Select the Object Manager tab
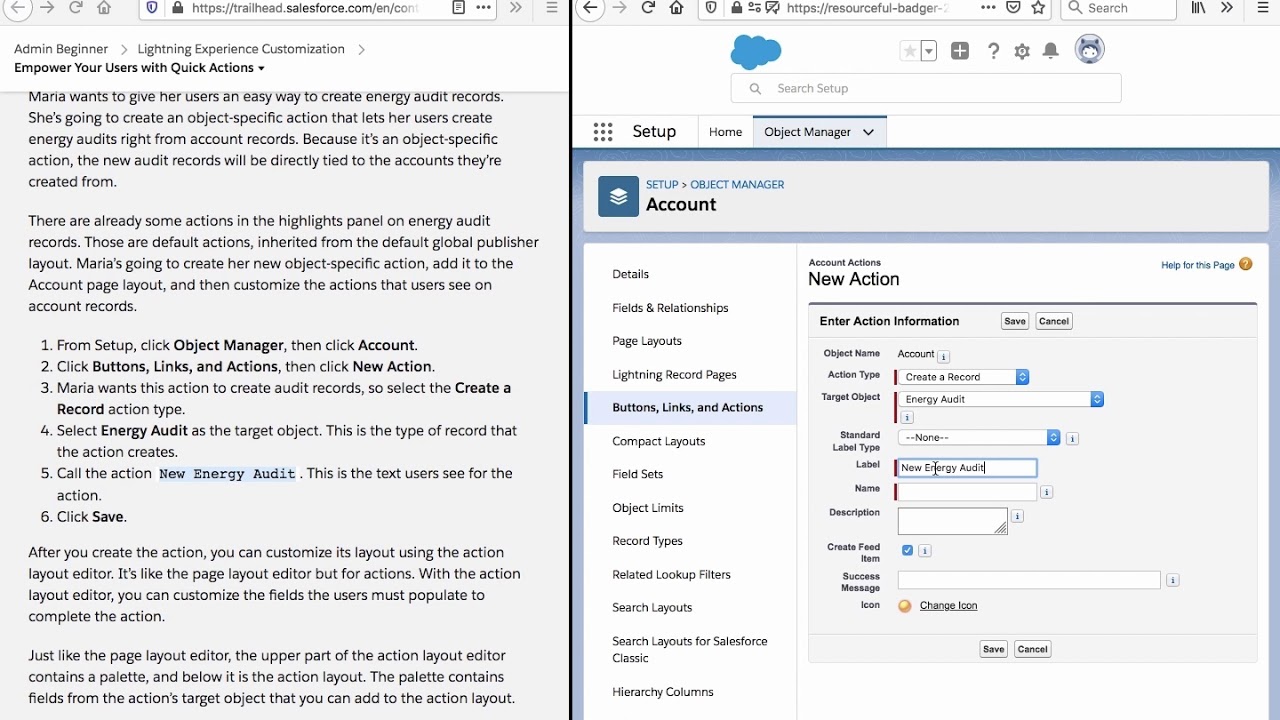Image resolution: width=1280 pixels, height=720 pixels. (807, 132)
